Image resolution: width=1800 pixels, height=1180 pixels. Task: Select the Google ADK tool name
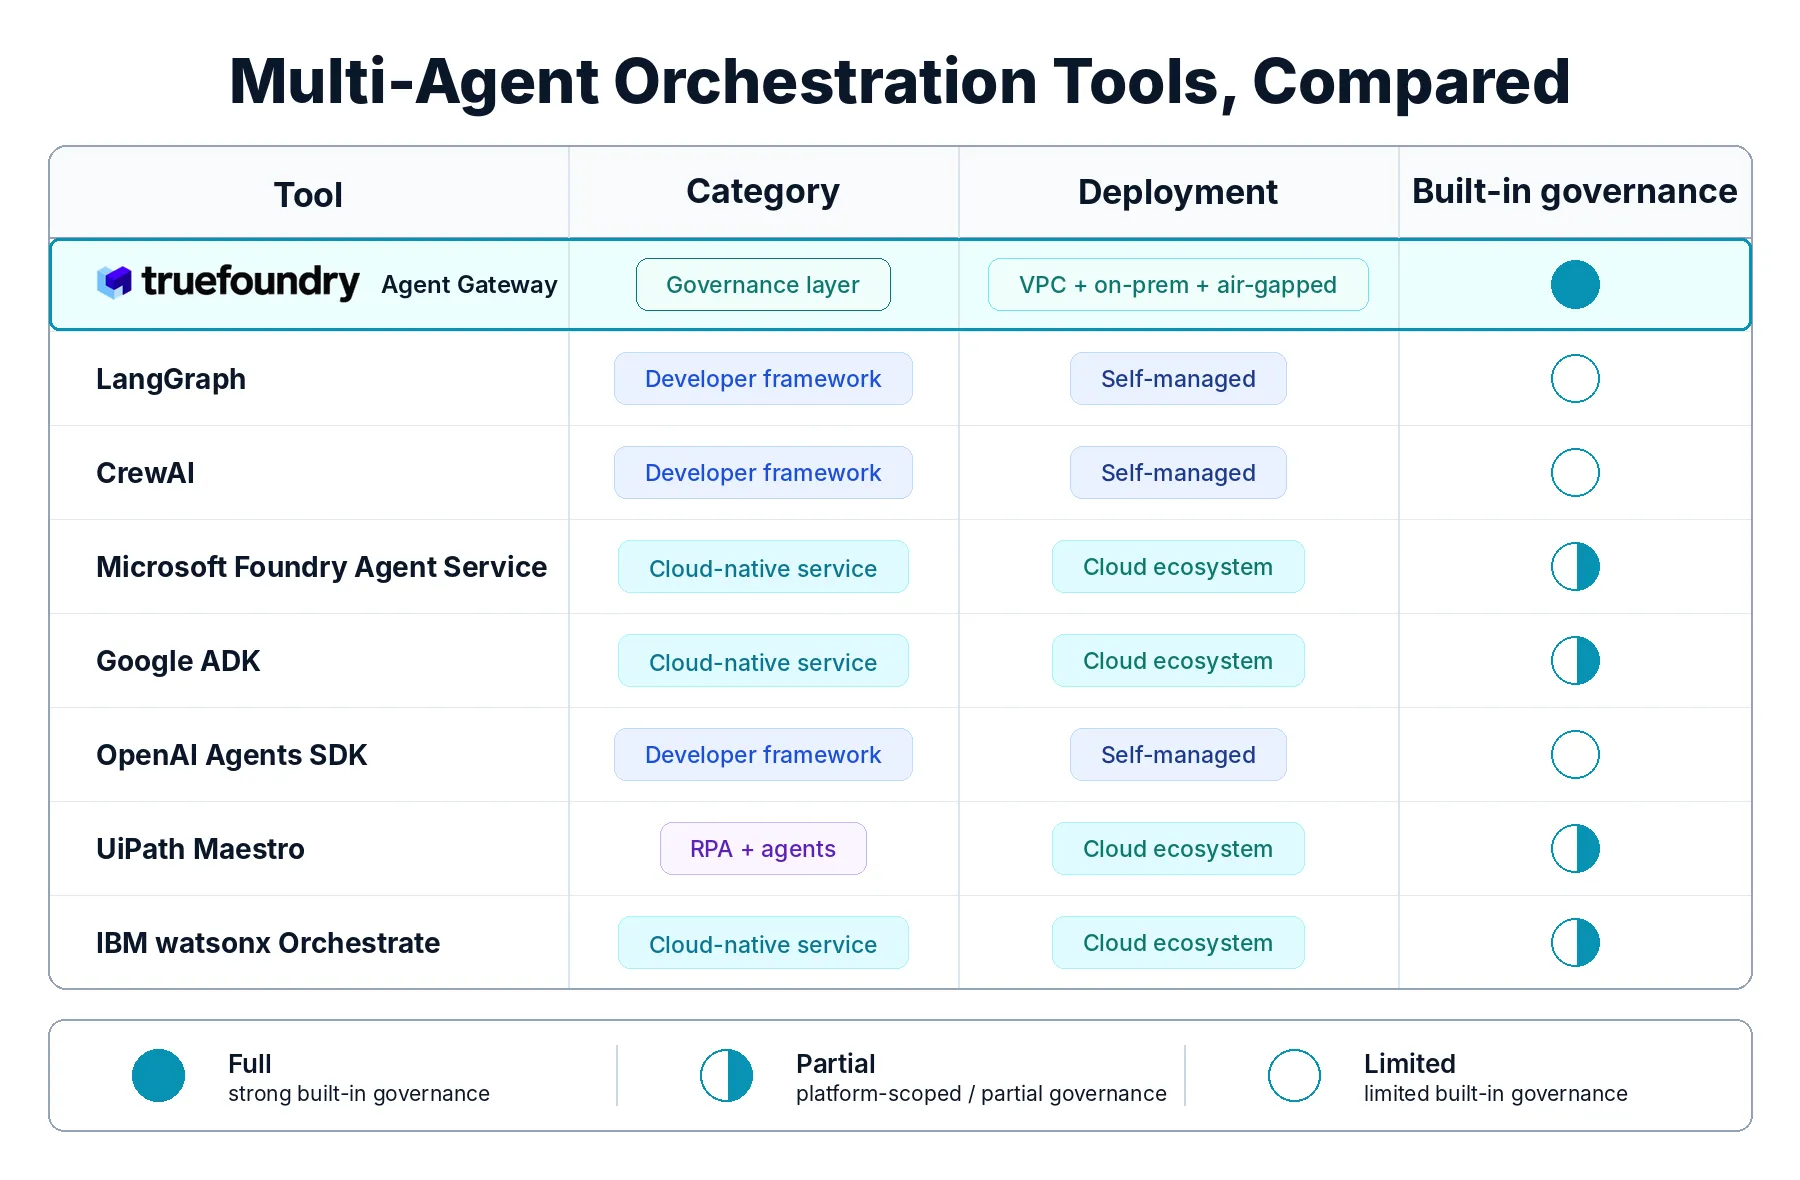(178, 661)
